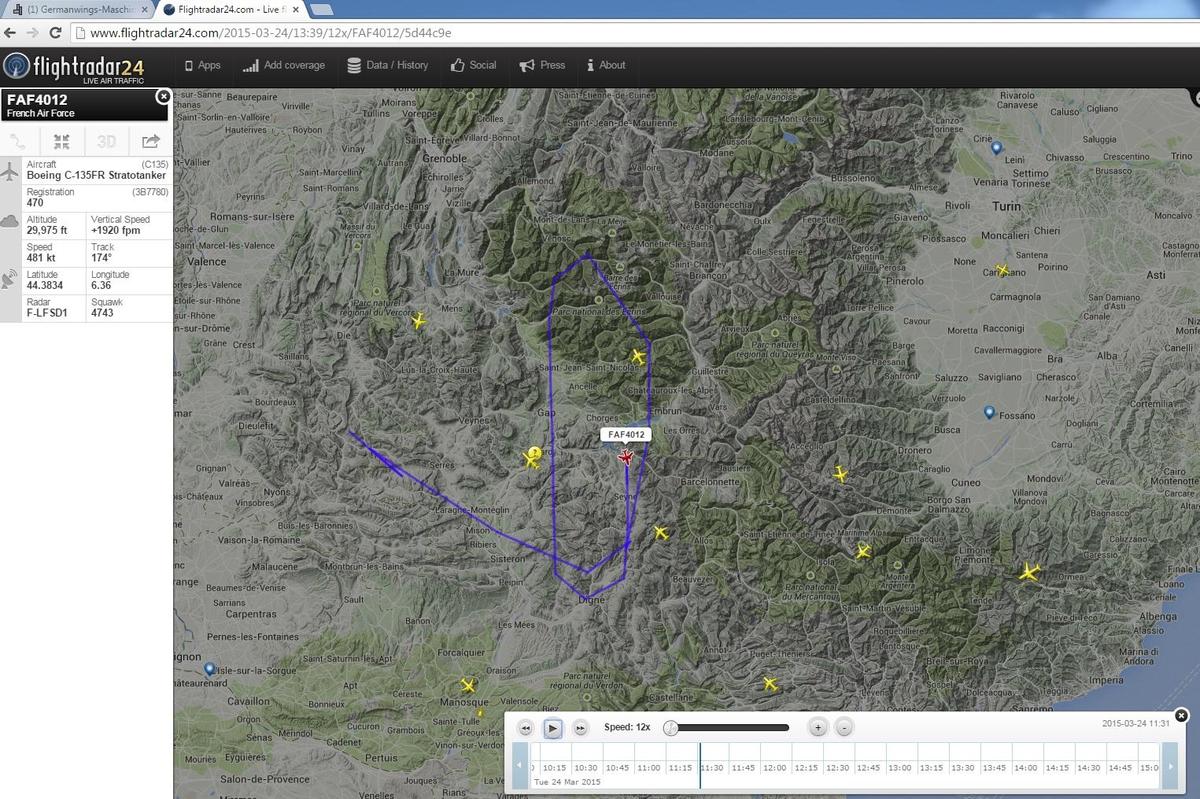Viewport: 1200px width, 799px height.
Task: Click the speed value '481 kt'
Action: 40,258
